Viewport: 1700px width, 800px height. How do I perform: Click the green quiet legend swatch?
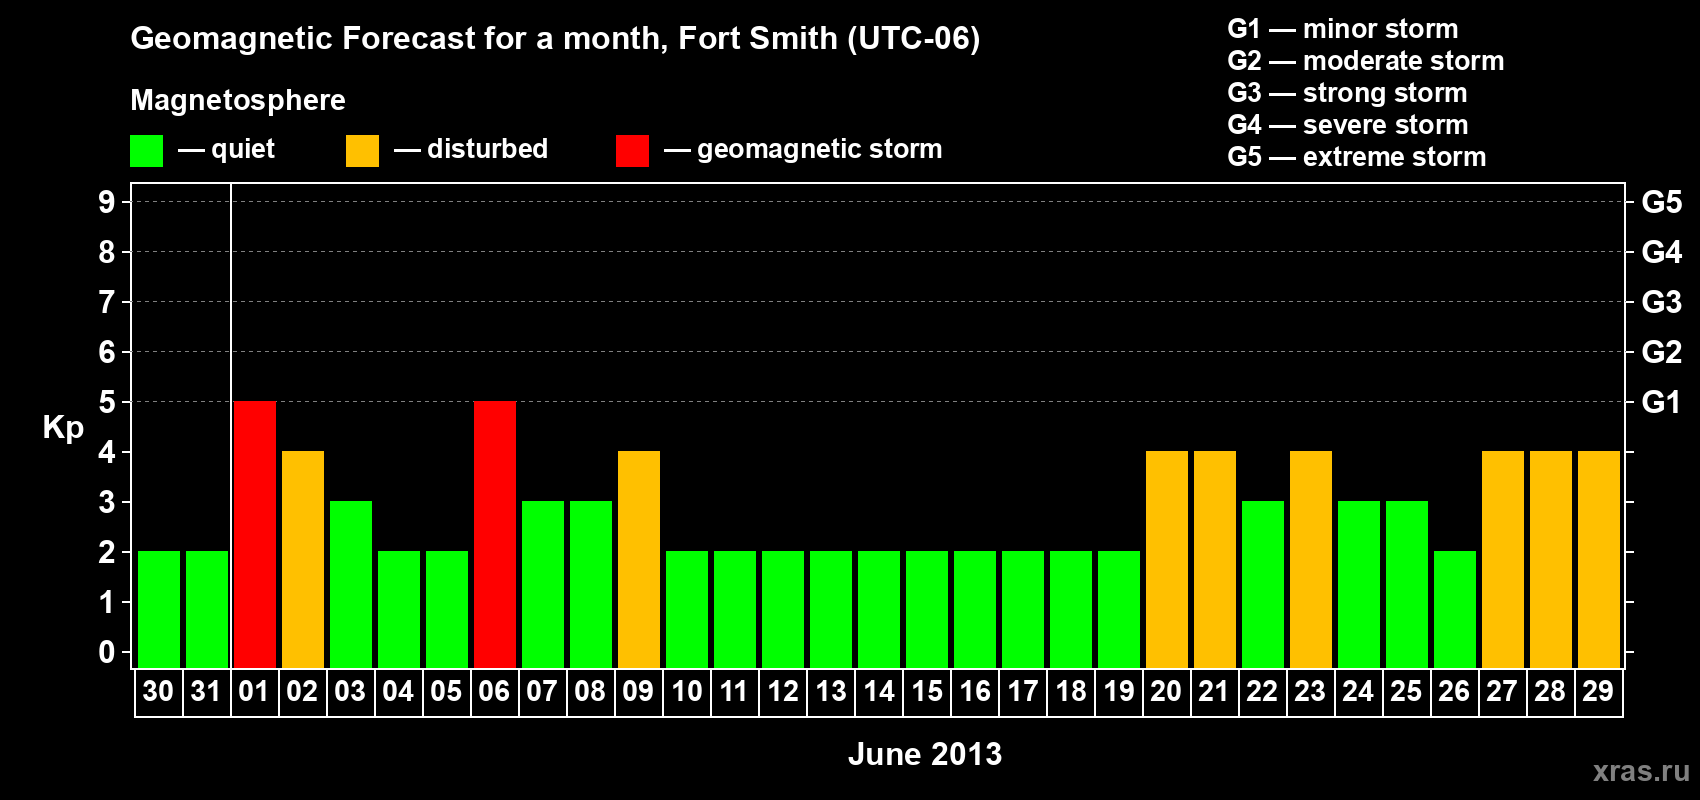point(146,151)
